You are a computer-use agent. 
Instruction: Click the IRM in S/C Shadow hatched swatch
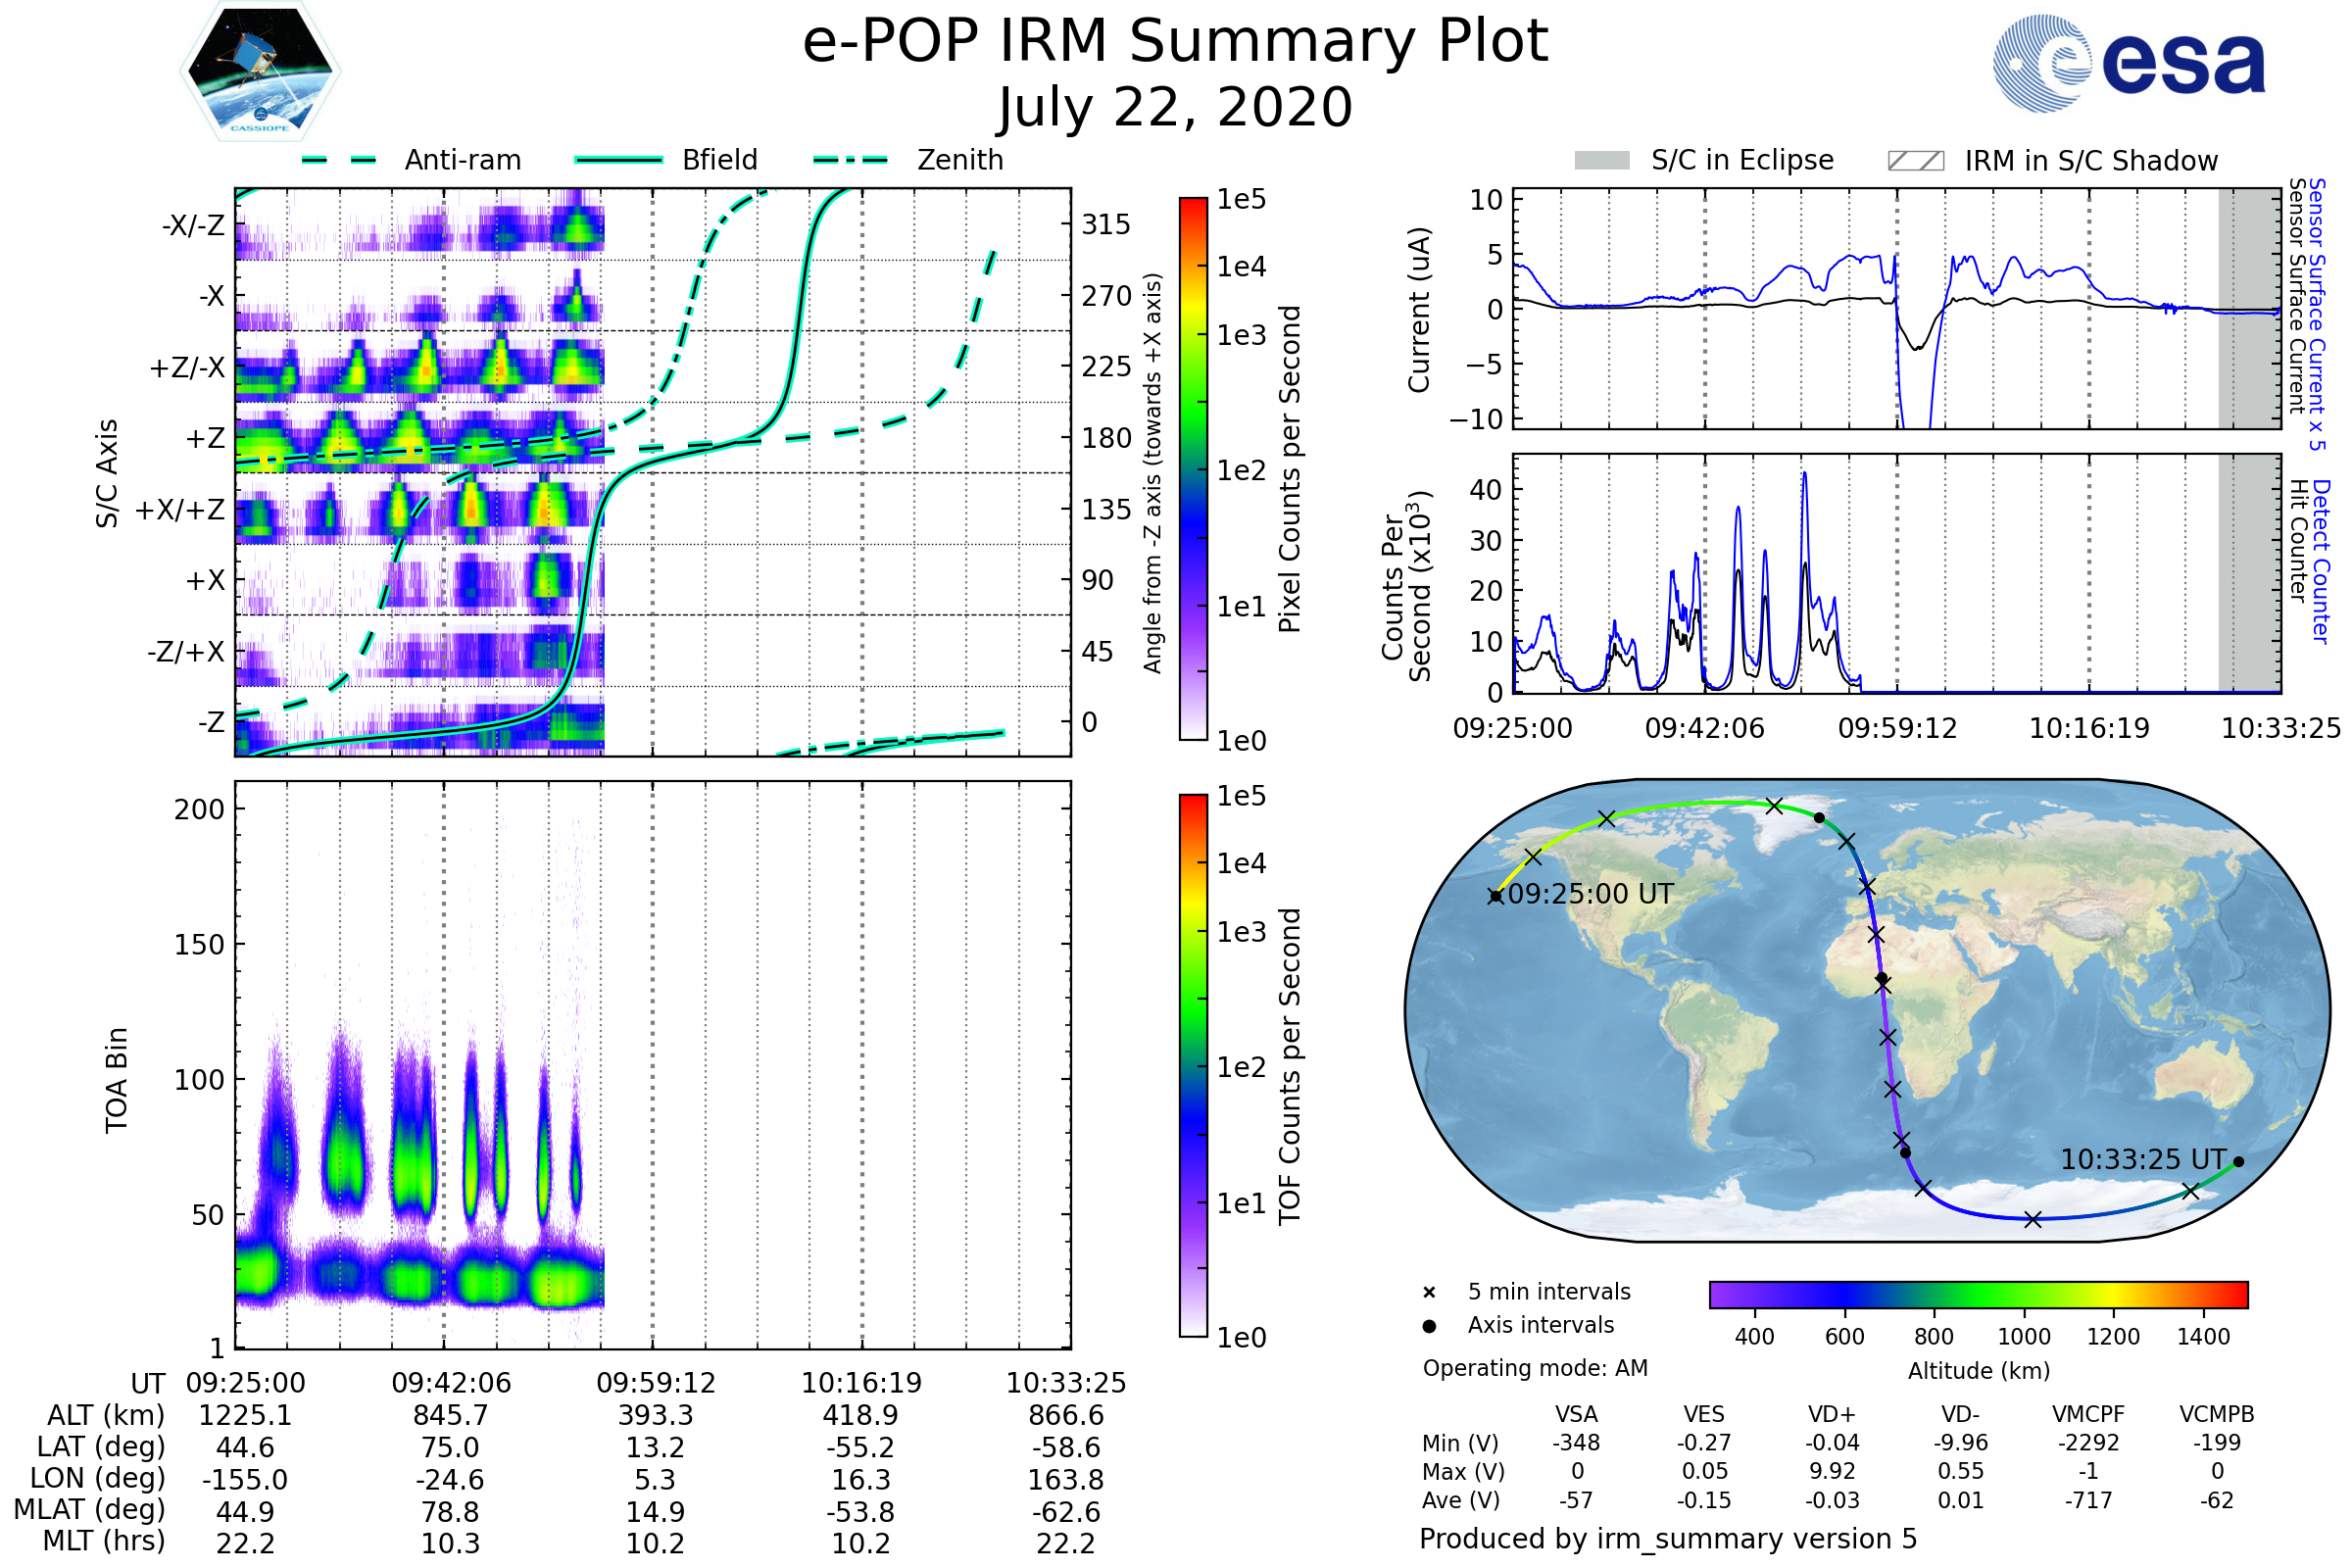tap(1915, 161)
